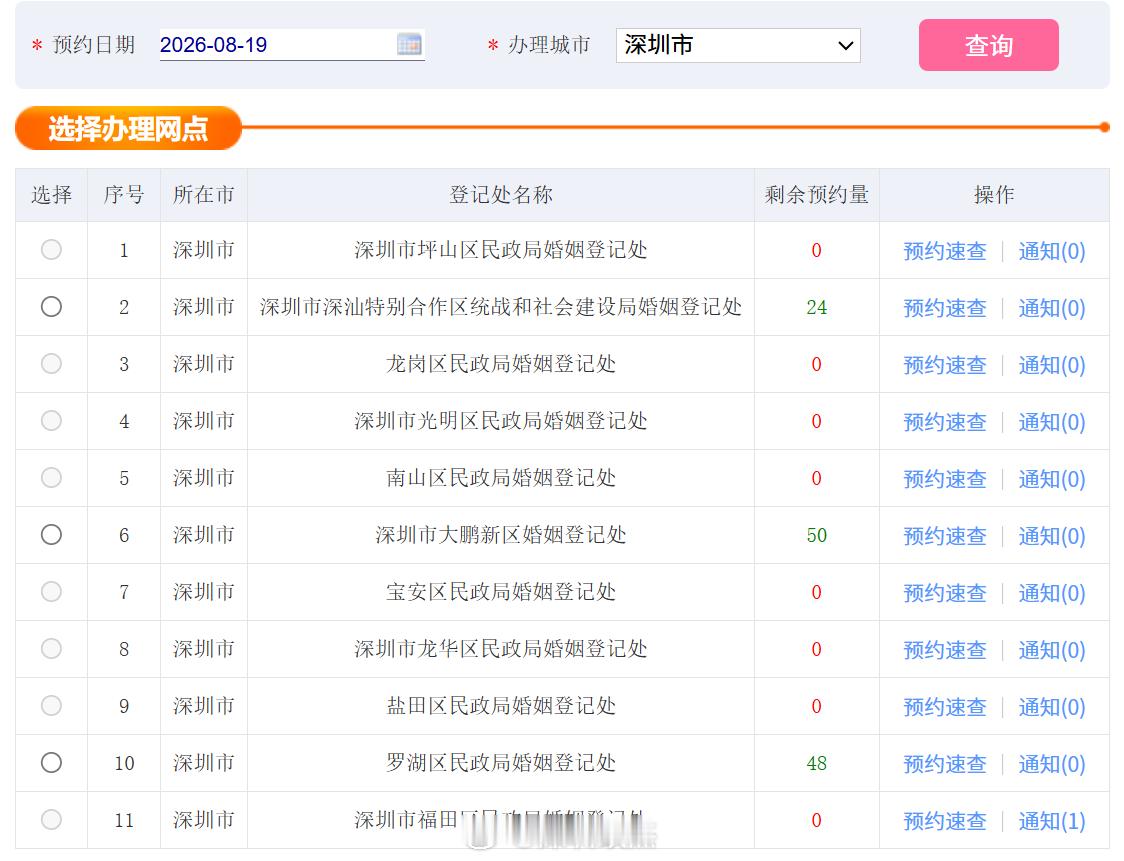Select radio button for 坪山区民政局婚姻登记处
Image resolution: width=1124 pixels, height=861 pixels.
click(51, 249)
